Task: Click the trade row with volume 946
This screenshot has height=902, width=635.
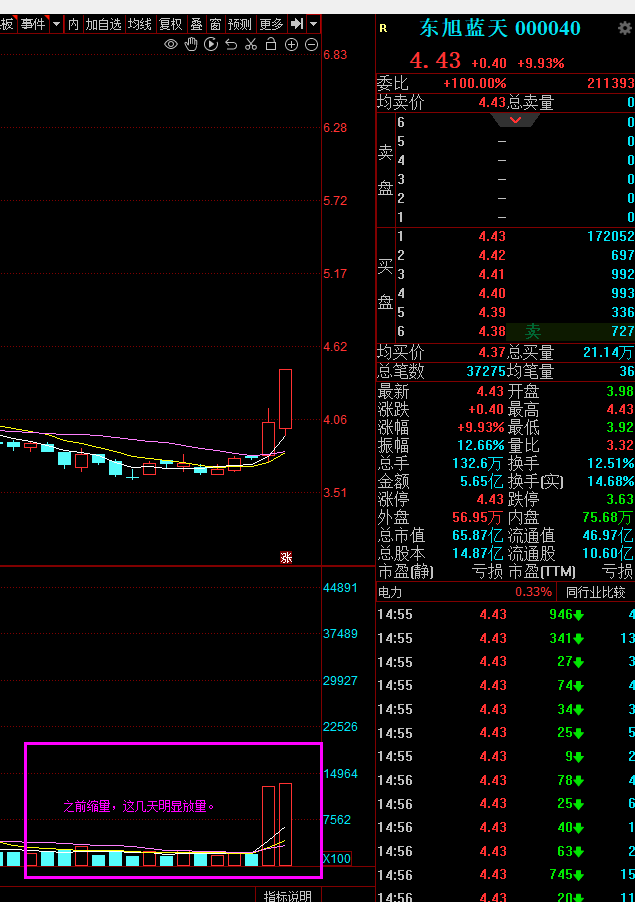Action: [506, 614]
